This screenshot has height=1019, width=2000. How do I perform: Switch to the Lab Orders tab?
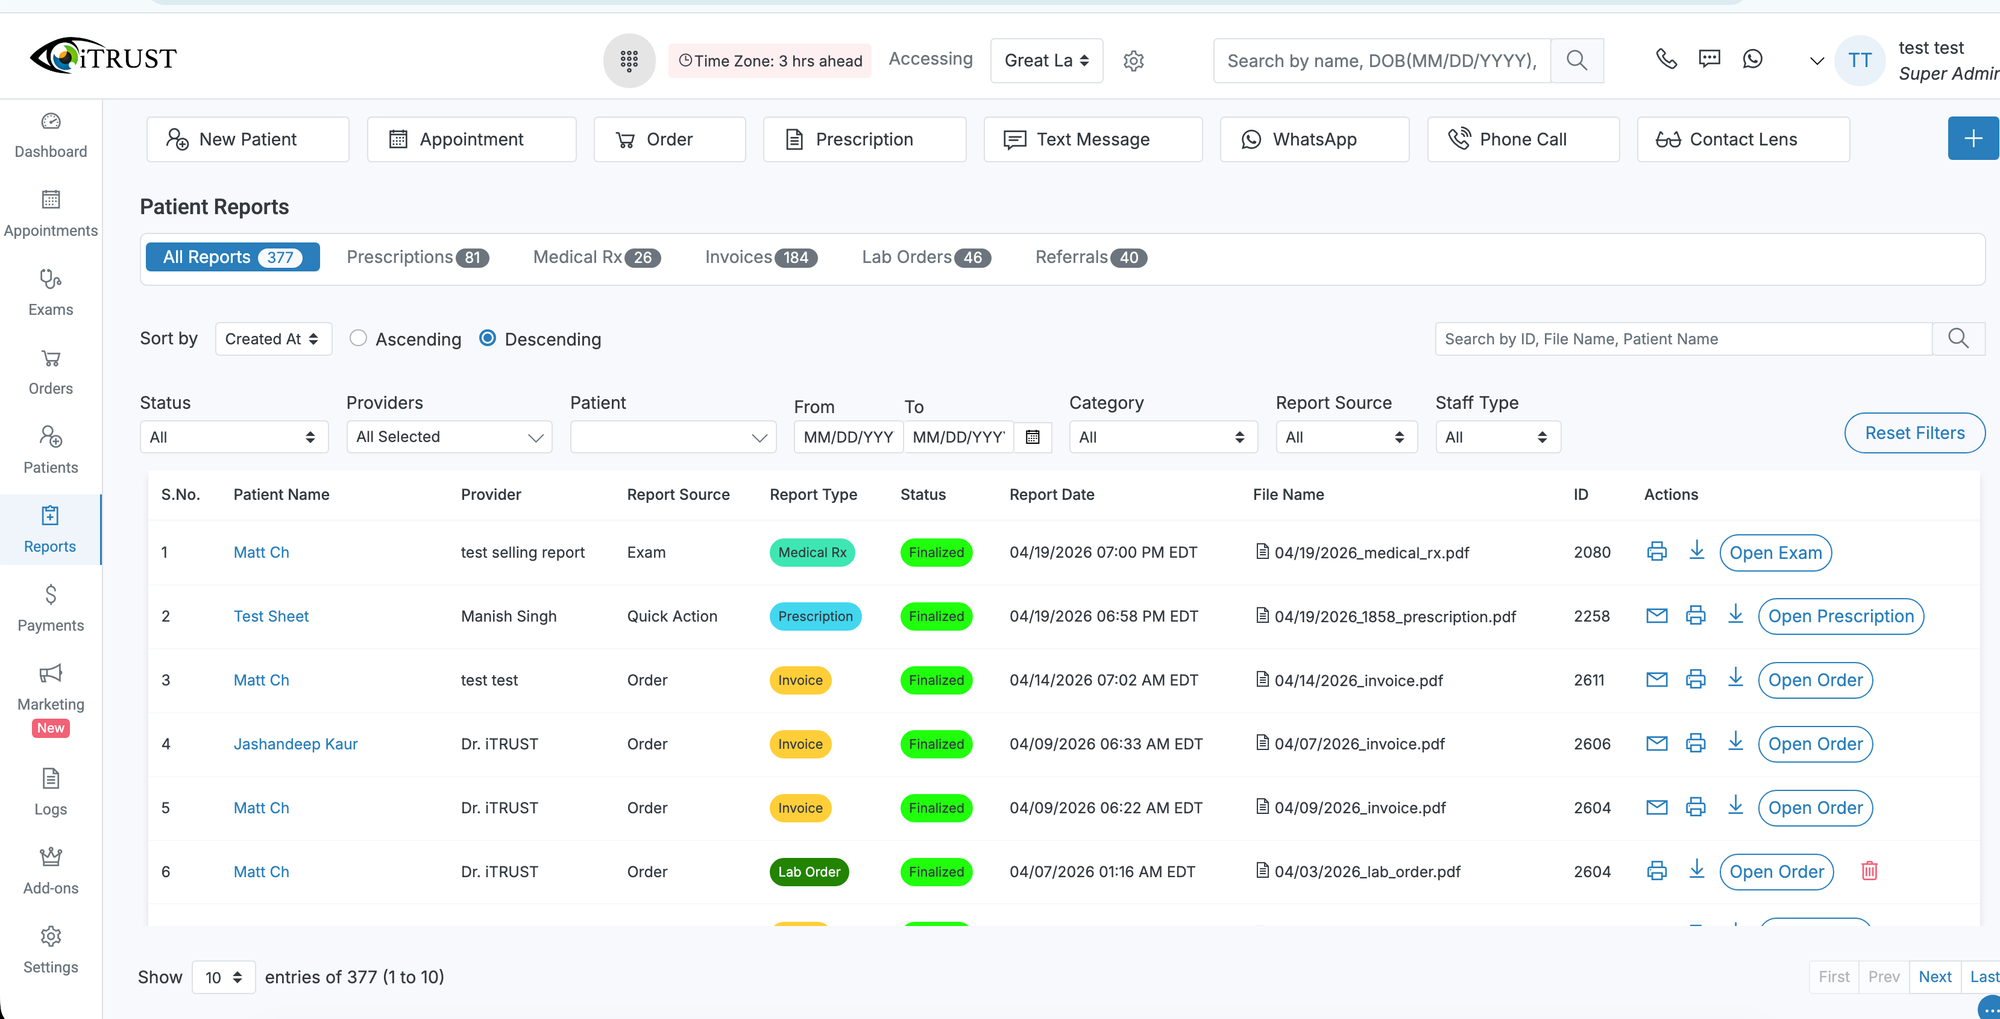click(x=925, y=257)
